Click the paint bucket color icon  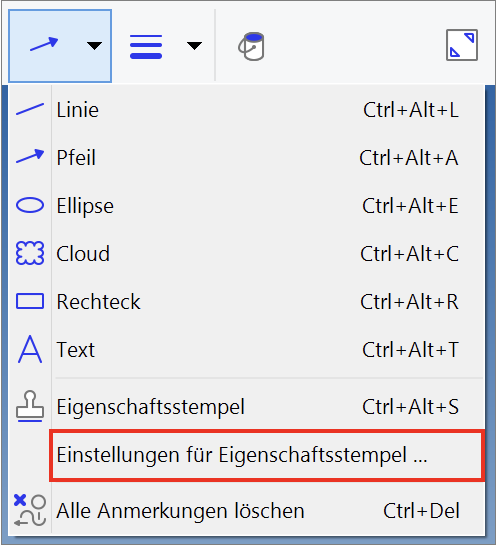(251, 46)
